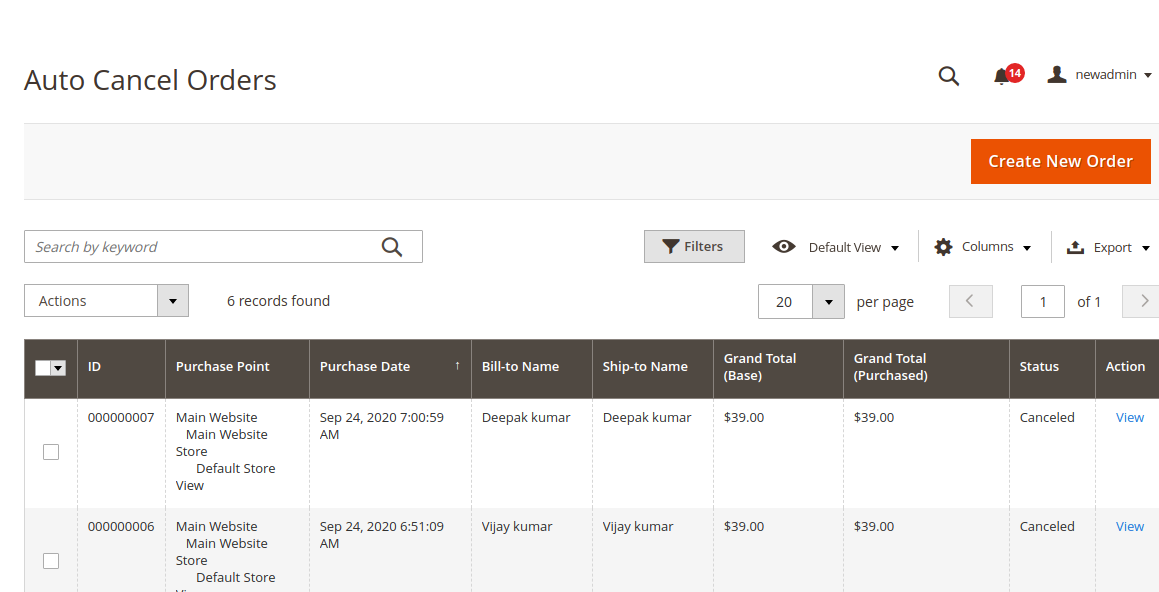1159x592 pixels.
Task: Click the current page number field
Action: (x=1042, y=302)
